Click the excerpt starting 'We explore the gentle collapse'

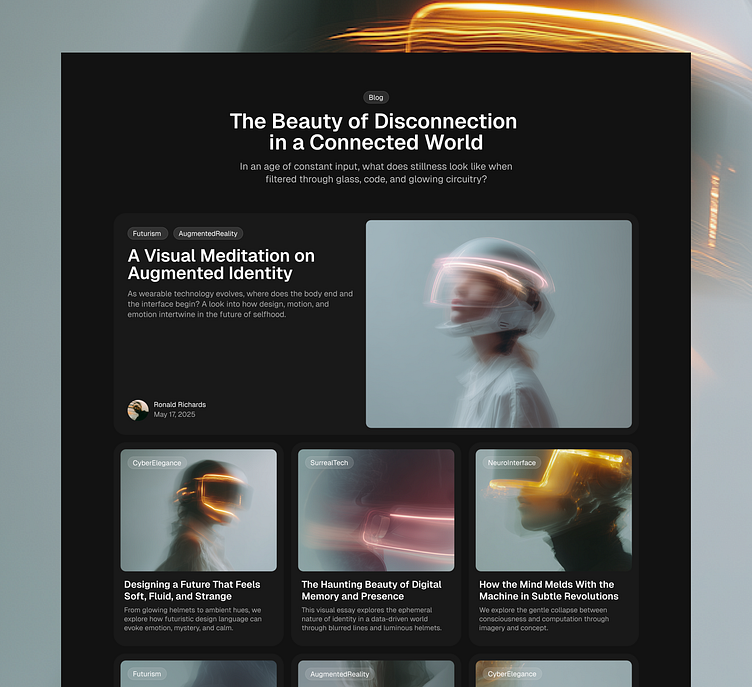coord(544,619)
